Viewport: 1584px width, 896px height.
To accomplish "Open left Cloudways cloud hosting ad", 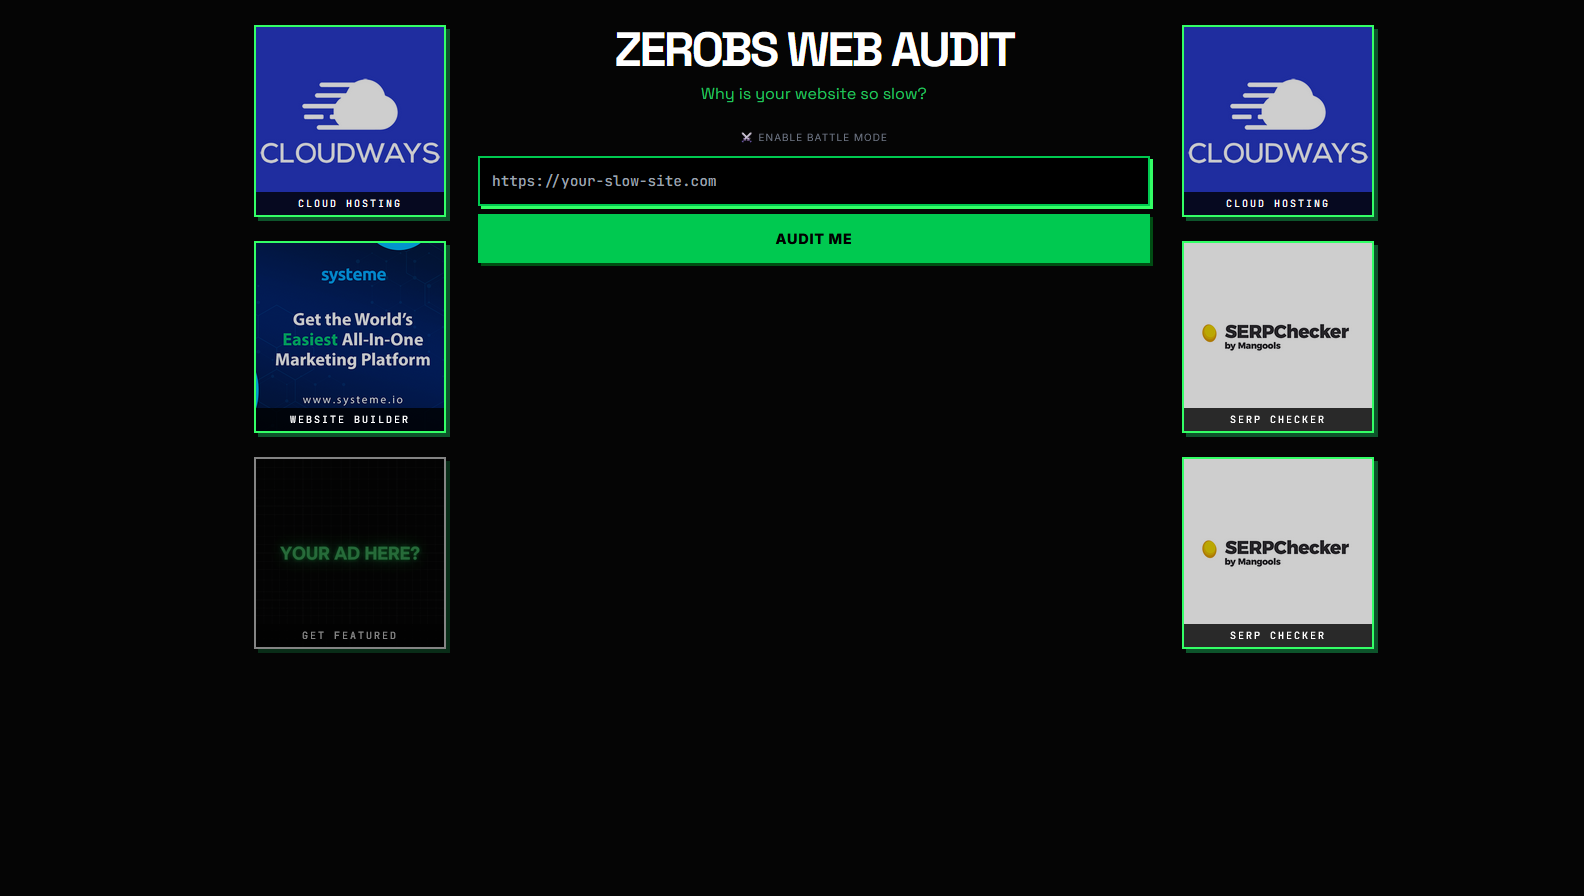I will [350, 121].
